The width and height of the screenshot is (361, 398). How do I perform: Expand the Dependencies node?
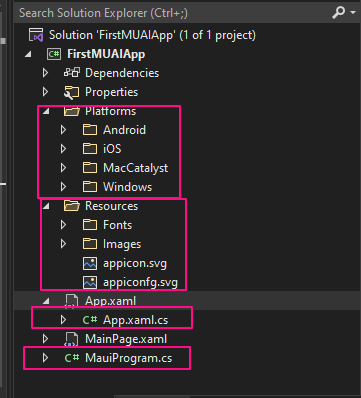[x=45, y=73]
